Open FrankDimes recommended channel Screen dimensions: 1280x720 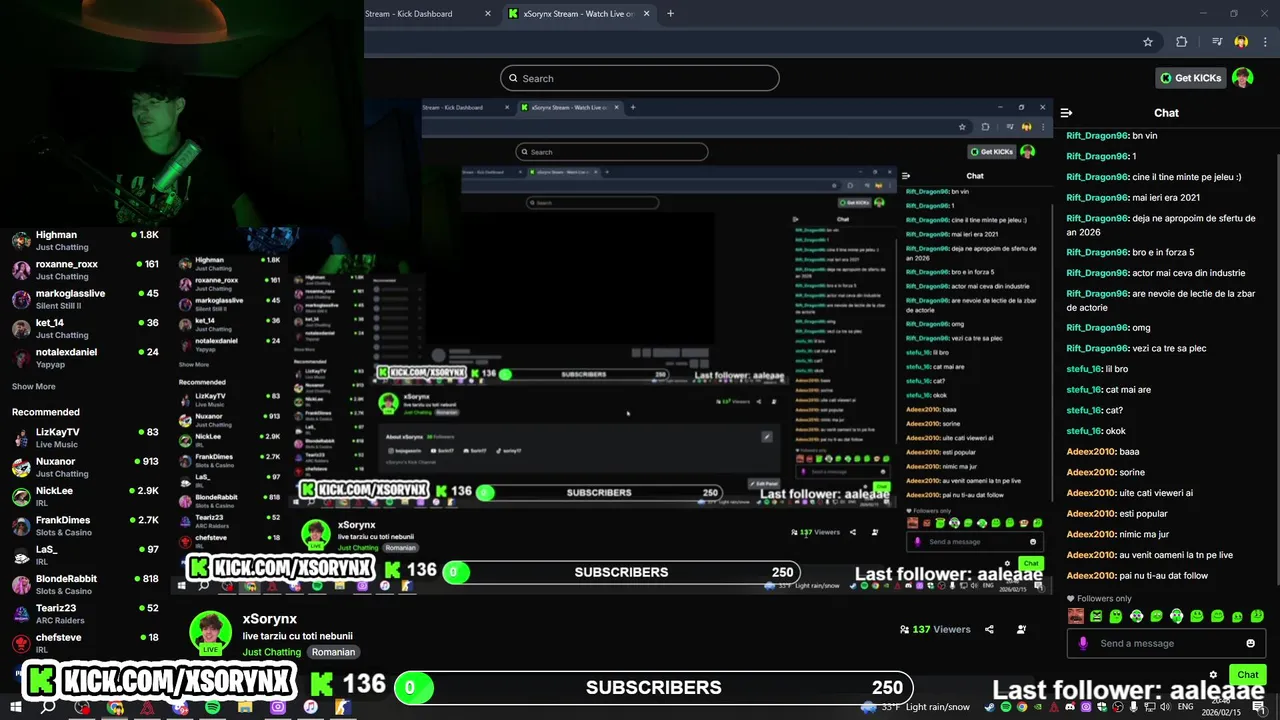pyautogui.click(x=86, y=526)
